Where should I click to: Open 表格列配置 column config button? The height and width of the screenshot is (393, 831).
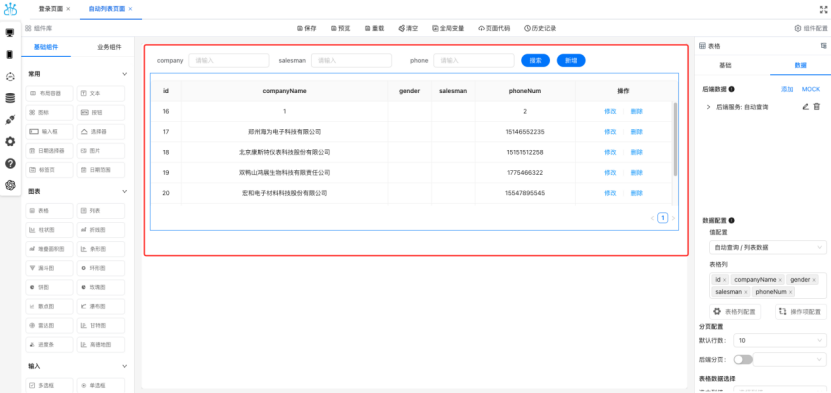[735, 312]
